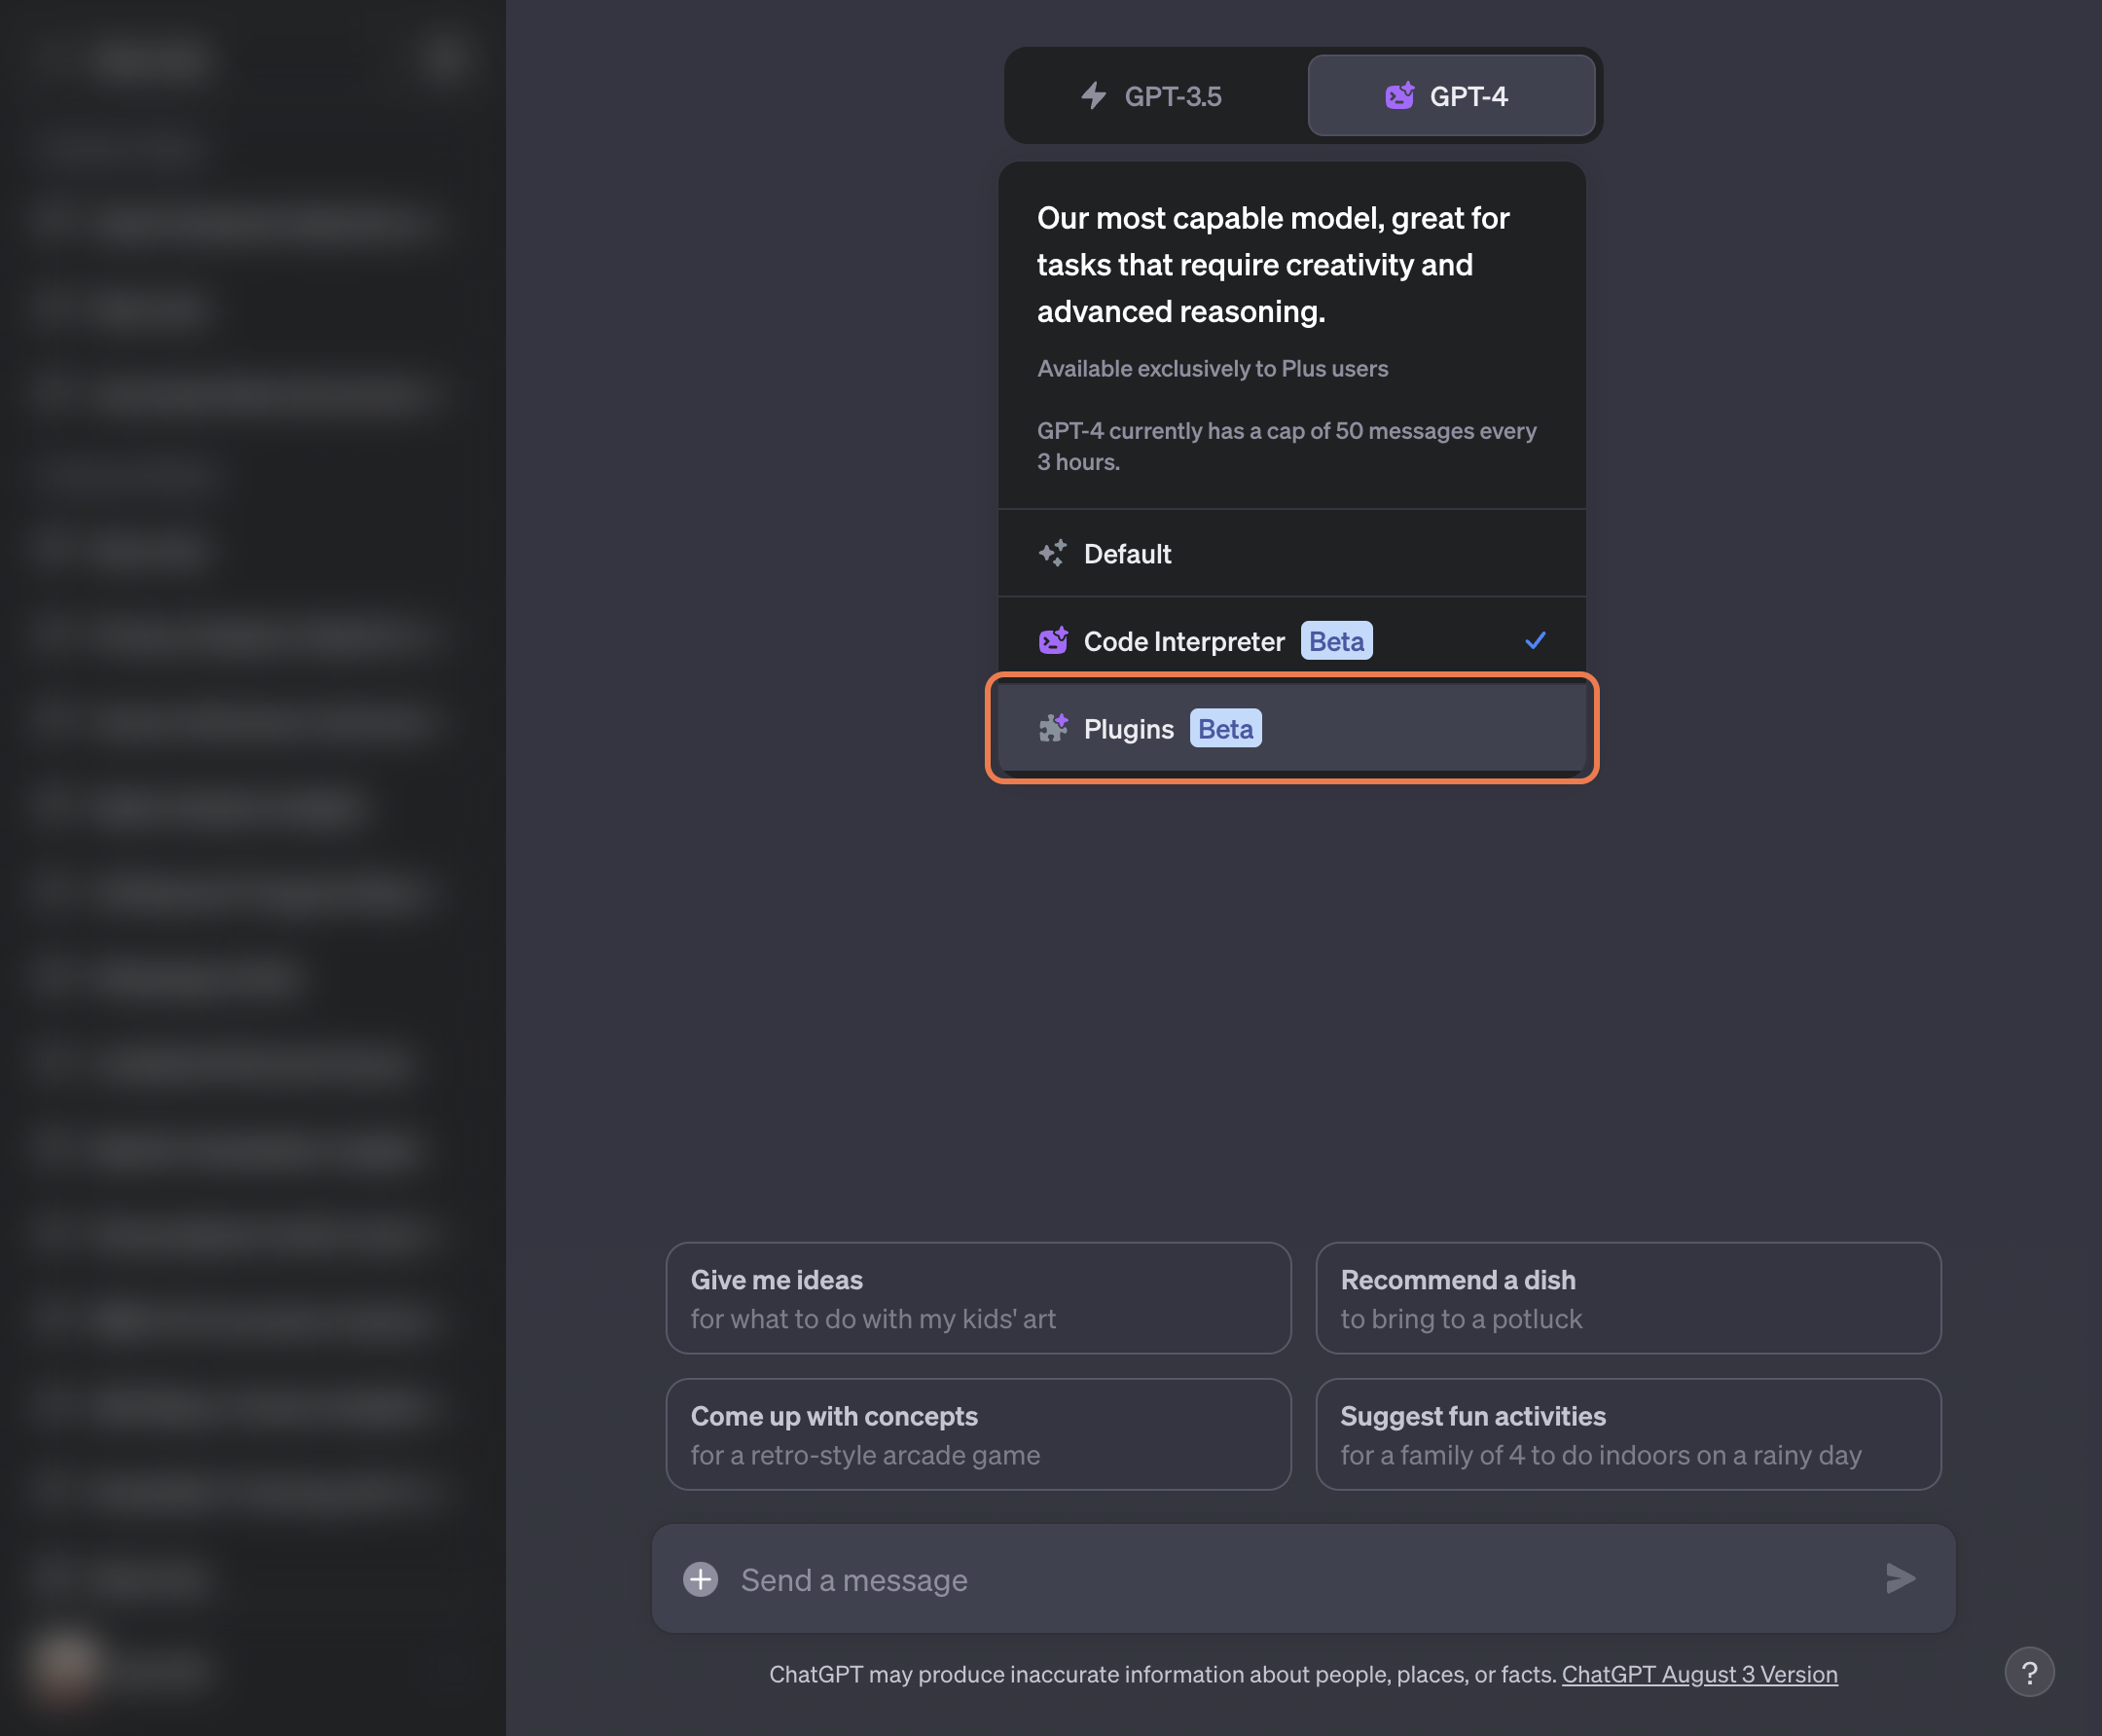This screenshot has width=2102, height=1736.
Task: Choose Code Interpreter Beta mode
Action: coord(1291,641)
